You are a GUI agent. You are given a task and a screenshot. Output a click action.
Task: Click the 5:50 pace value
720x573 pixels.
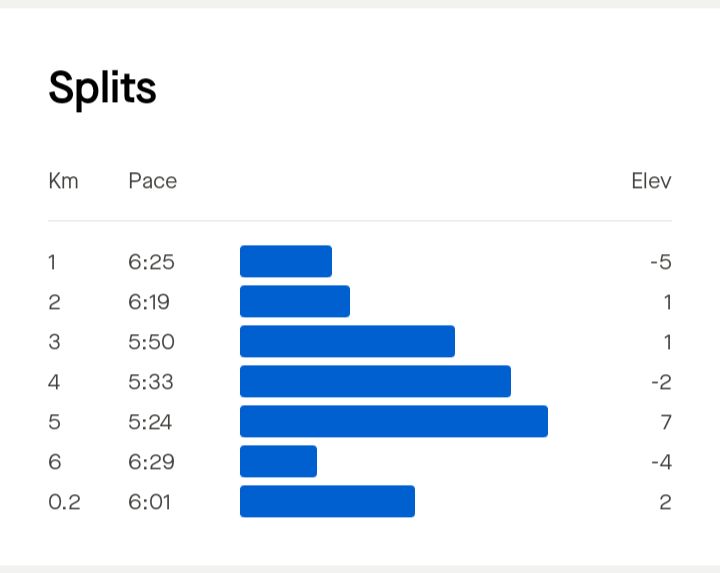[x=151, y=342]
